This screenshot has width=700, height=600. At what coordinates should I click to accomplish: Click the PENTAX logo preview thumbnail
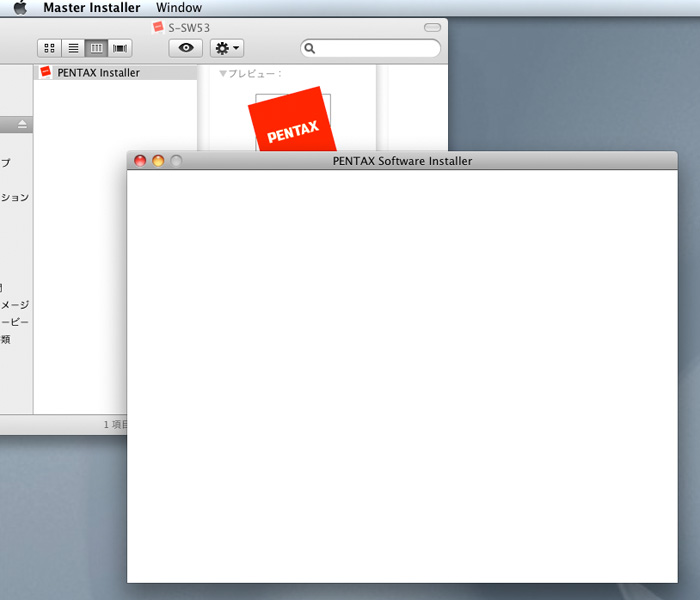pos(292,121)
